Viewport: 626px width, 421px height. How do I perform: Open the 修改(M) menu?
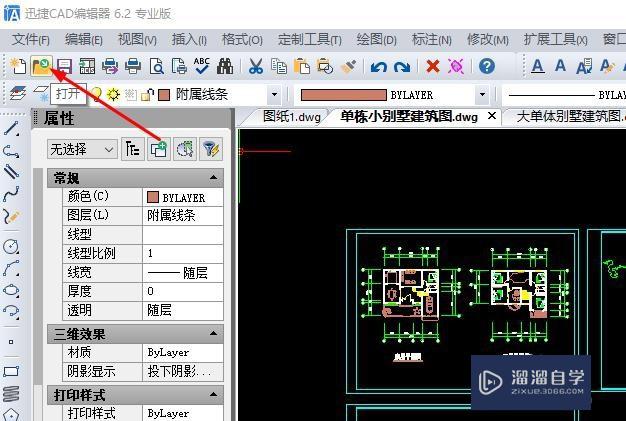coord(487,40)
